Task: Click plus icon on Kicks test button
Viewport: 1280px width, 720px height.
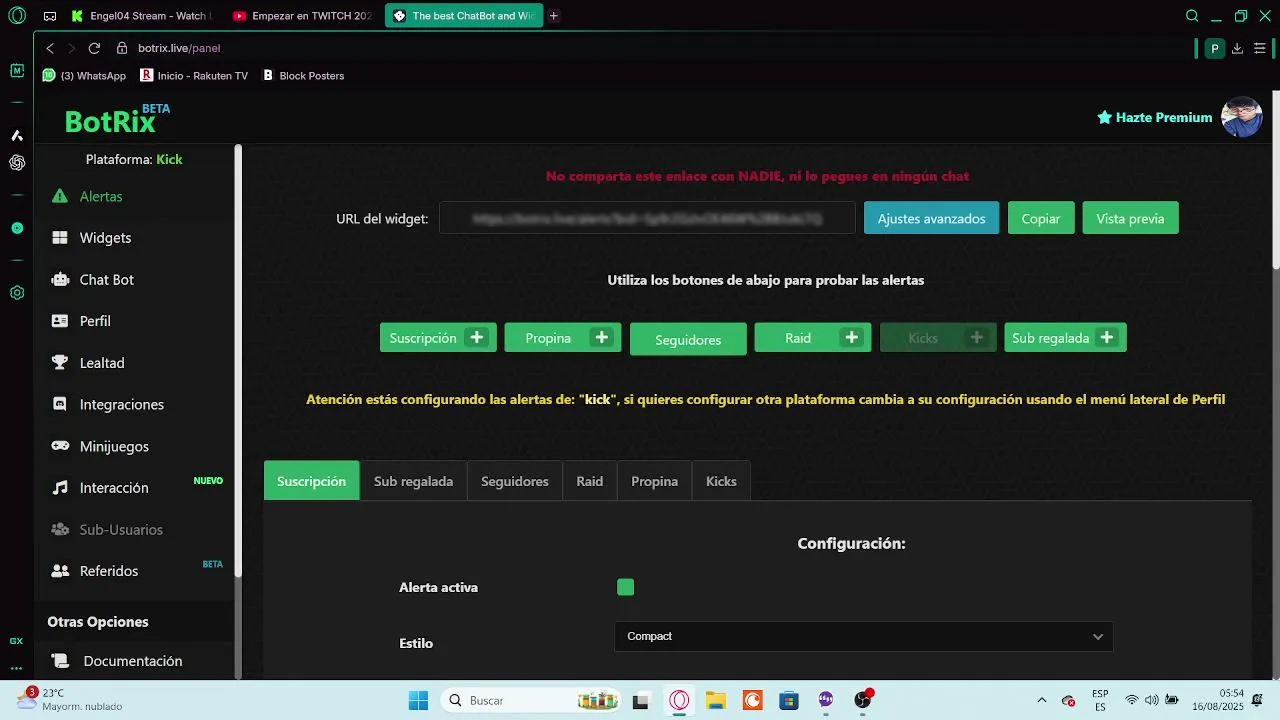Action: (977, 338)
